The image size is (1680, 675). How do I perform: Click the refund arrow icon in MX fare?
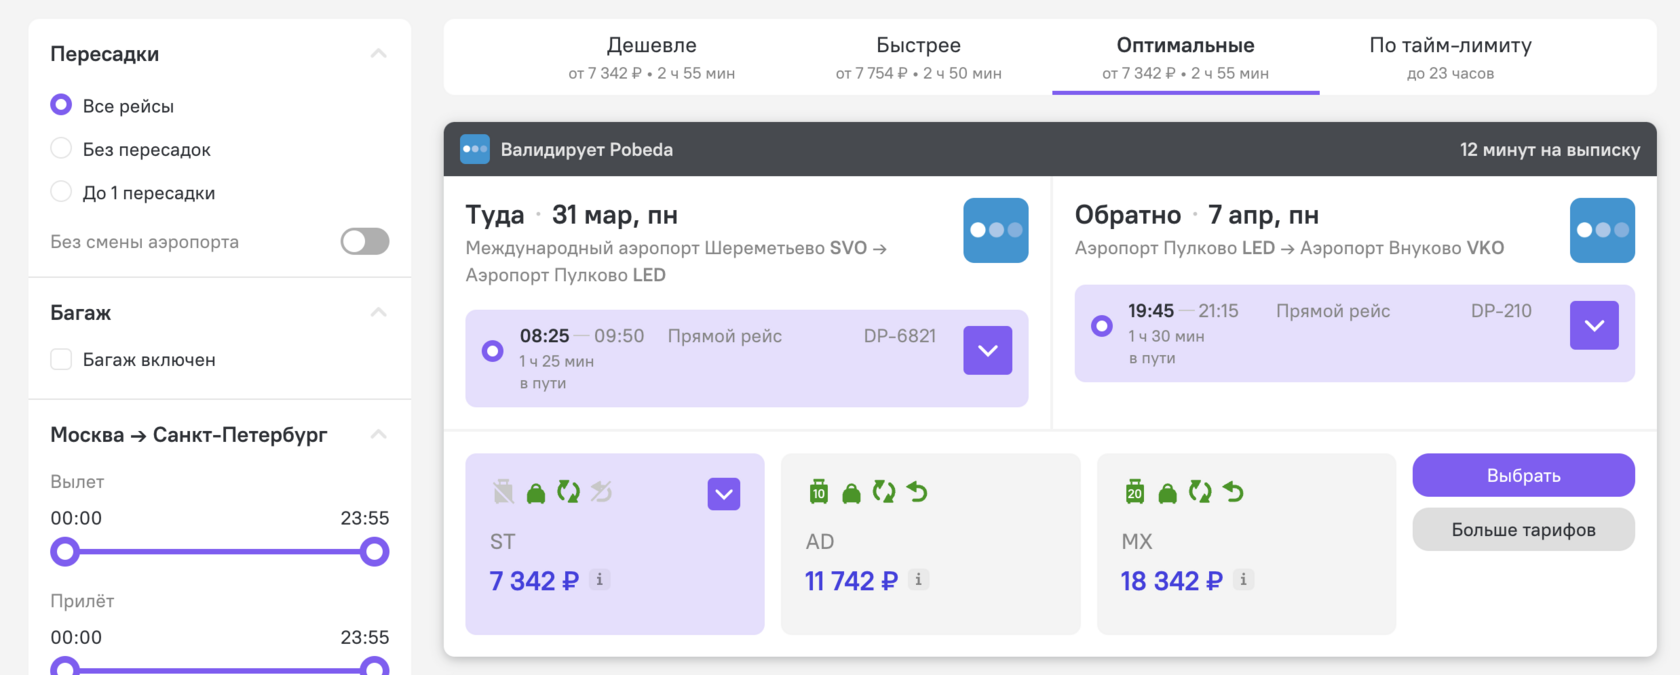1233,492
